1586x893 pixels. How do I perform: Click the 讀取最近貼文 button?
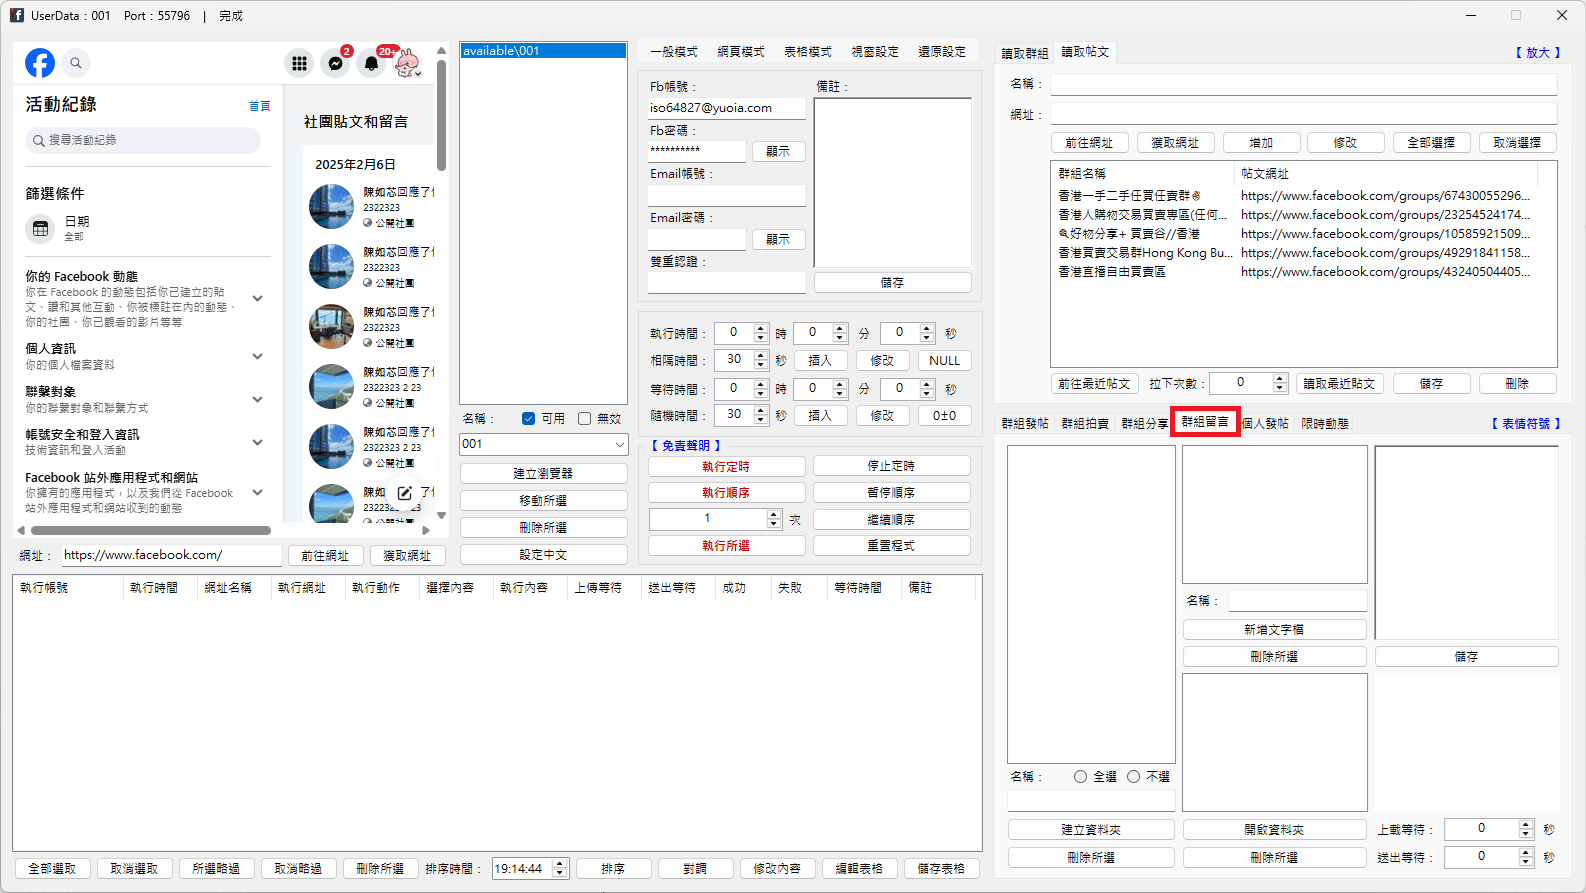[1339, 383]
